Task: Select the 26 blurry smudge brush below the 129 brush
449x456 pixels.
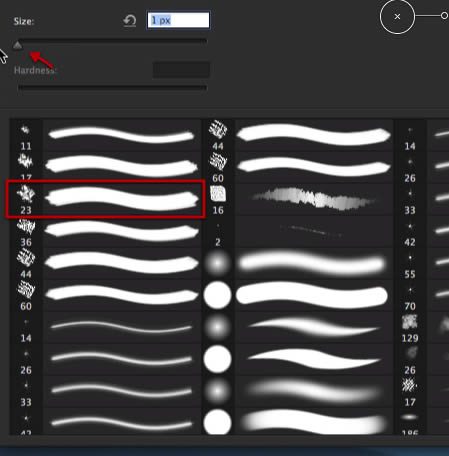Action: [422, 359]
